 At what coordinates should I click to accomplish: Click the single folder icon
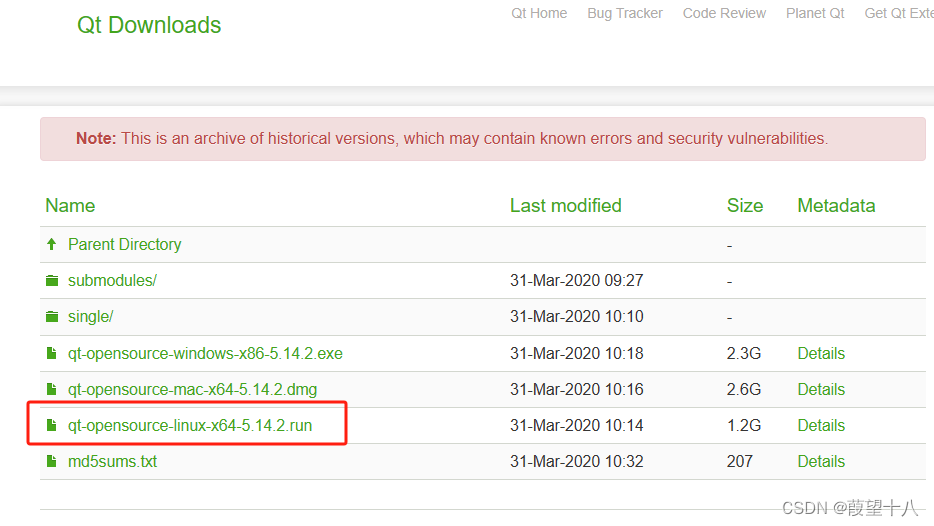[x=52, y=316]
